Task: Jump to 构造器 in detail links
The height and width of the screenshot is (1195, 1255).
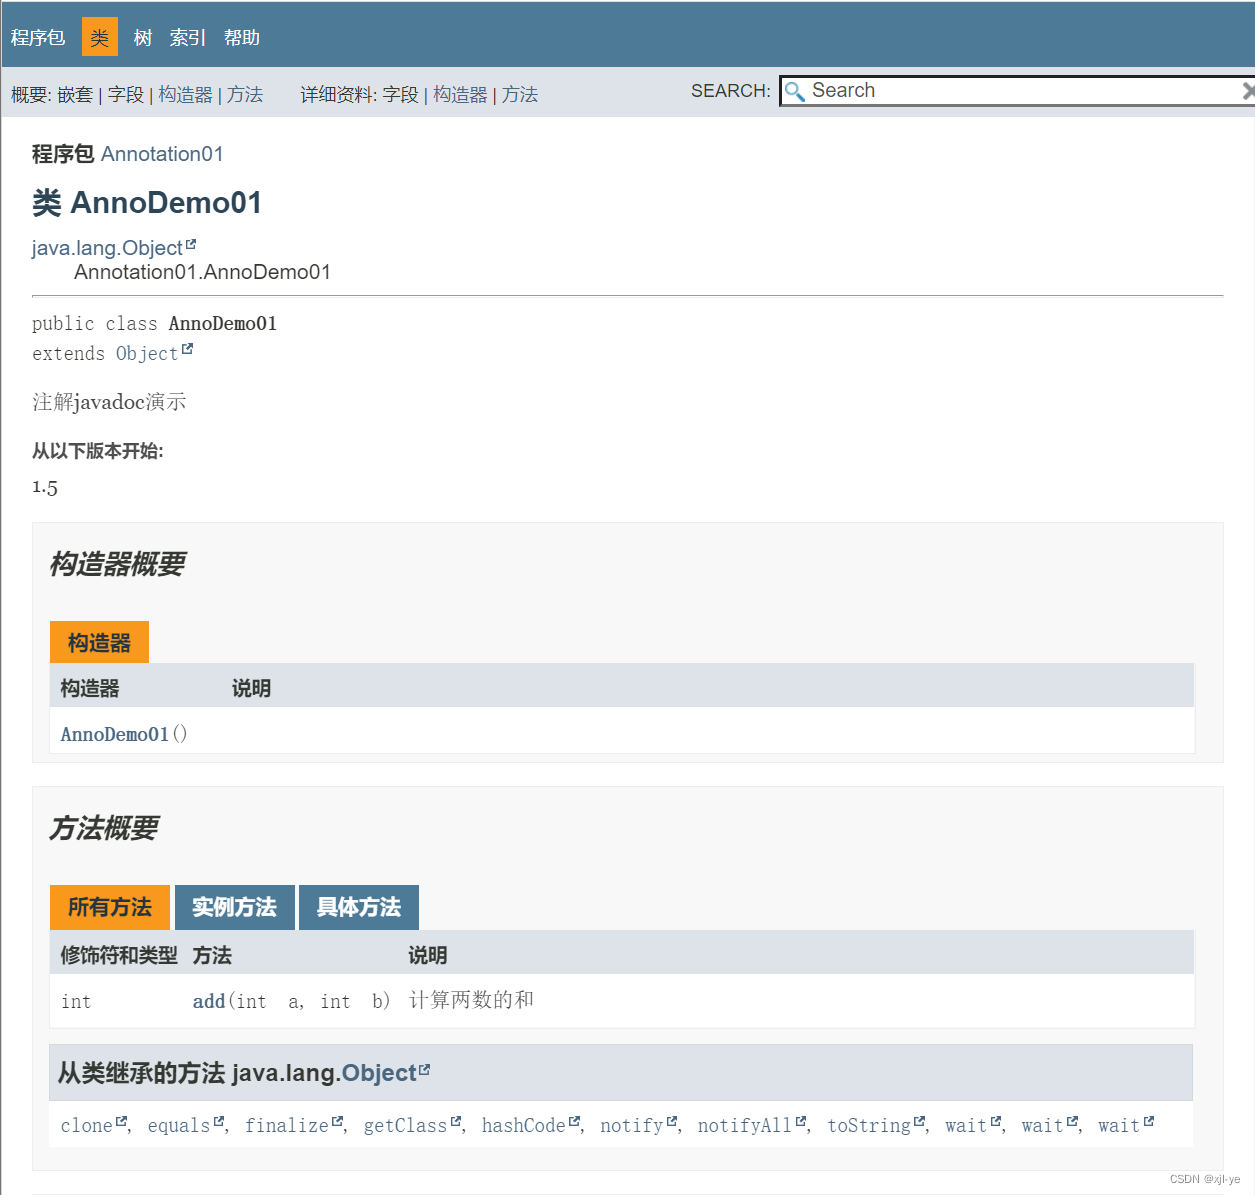Action: click(460, 95)
